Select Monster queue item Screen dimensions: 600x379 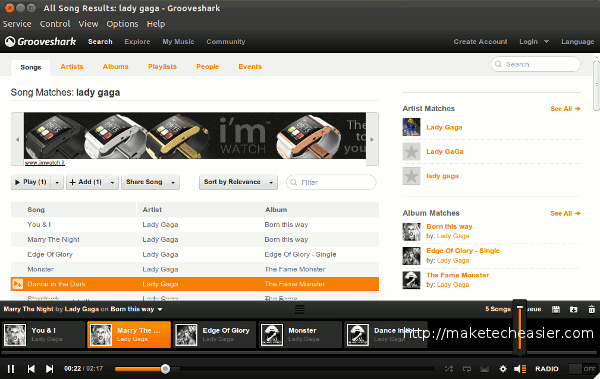(x=300, y=335)
